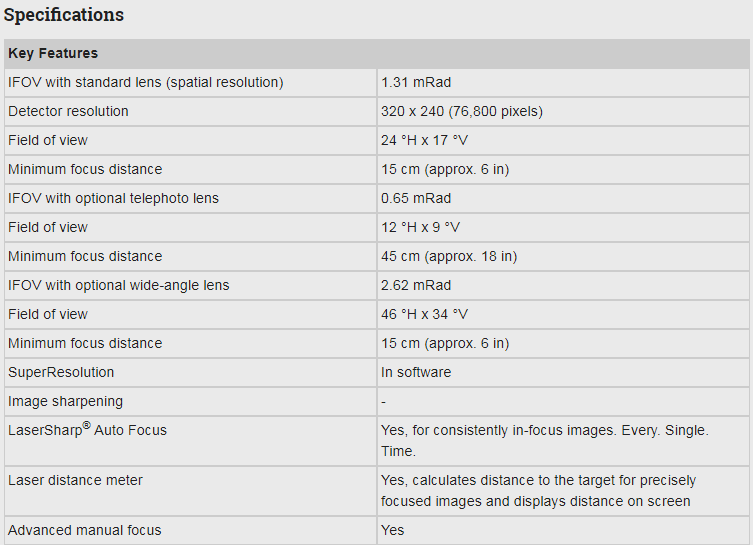Viewport: 753px width, 545px height.
Task: Click the Specifications heading
Action: (64, 15)
